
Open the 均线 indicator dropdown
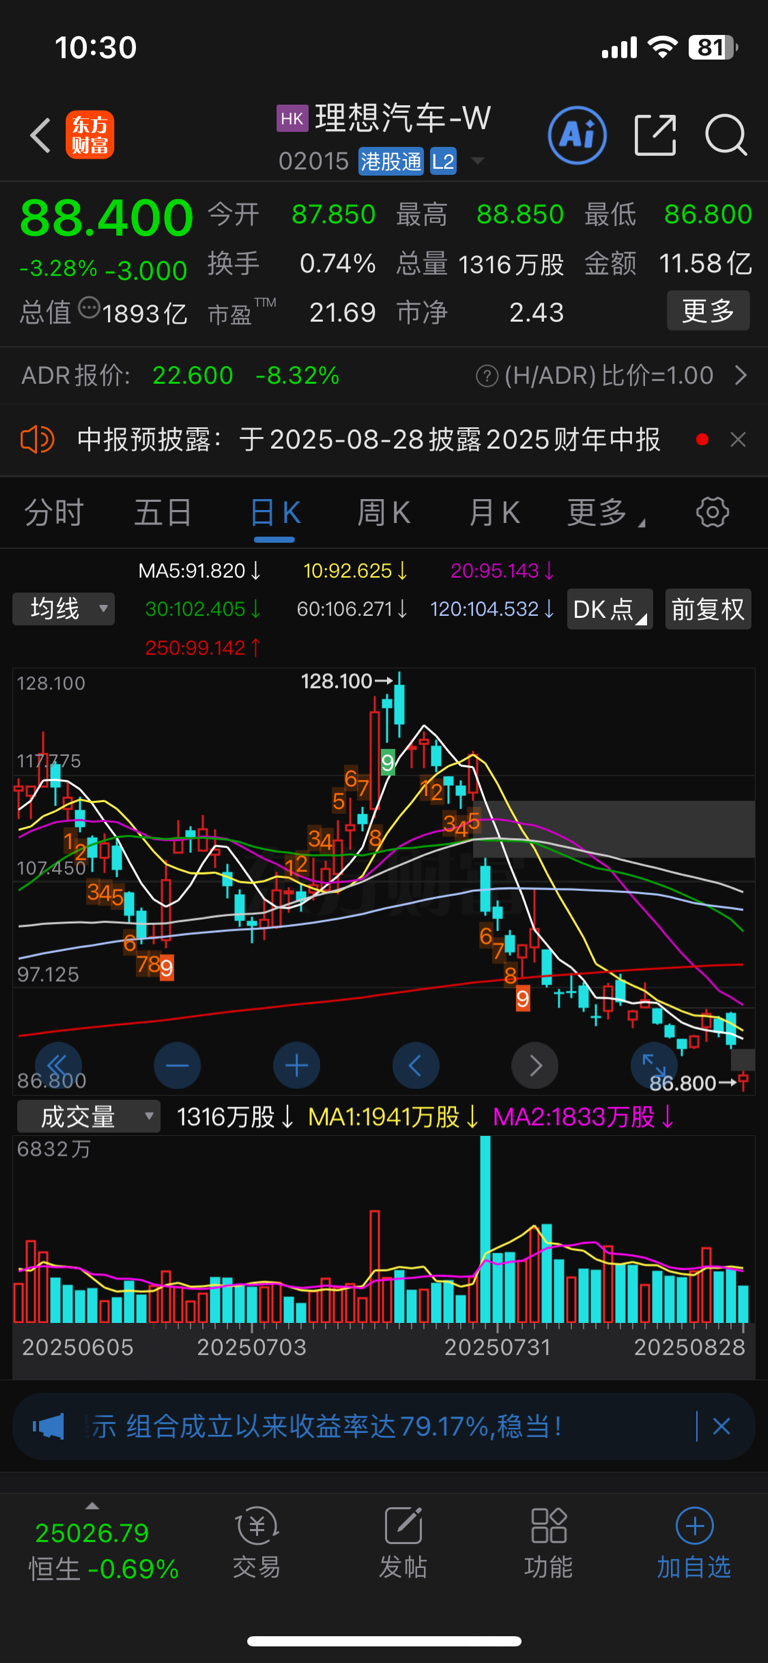(x=64, y=608)
